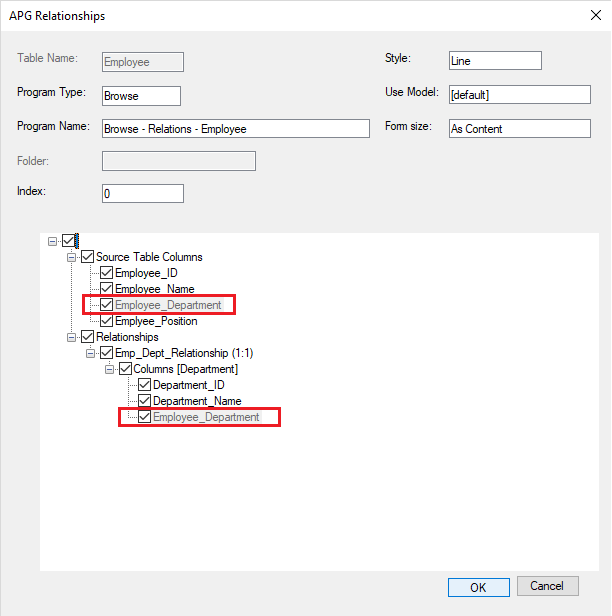Collapse the Relationships tree node
The image size is (612, 616).
point(72,337)
